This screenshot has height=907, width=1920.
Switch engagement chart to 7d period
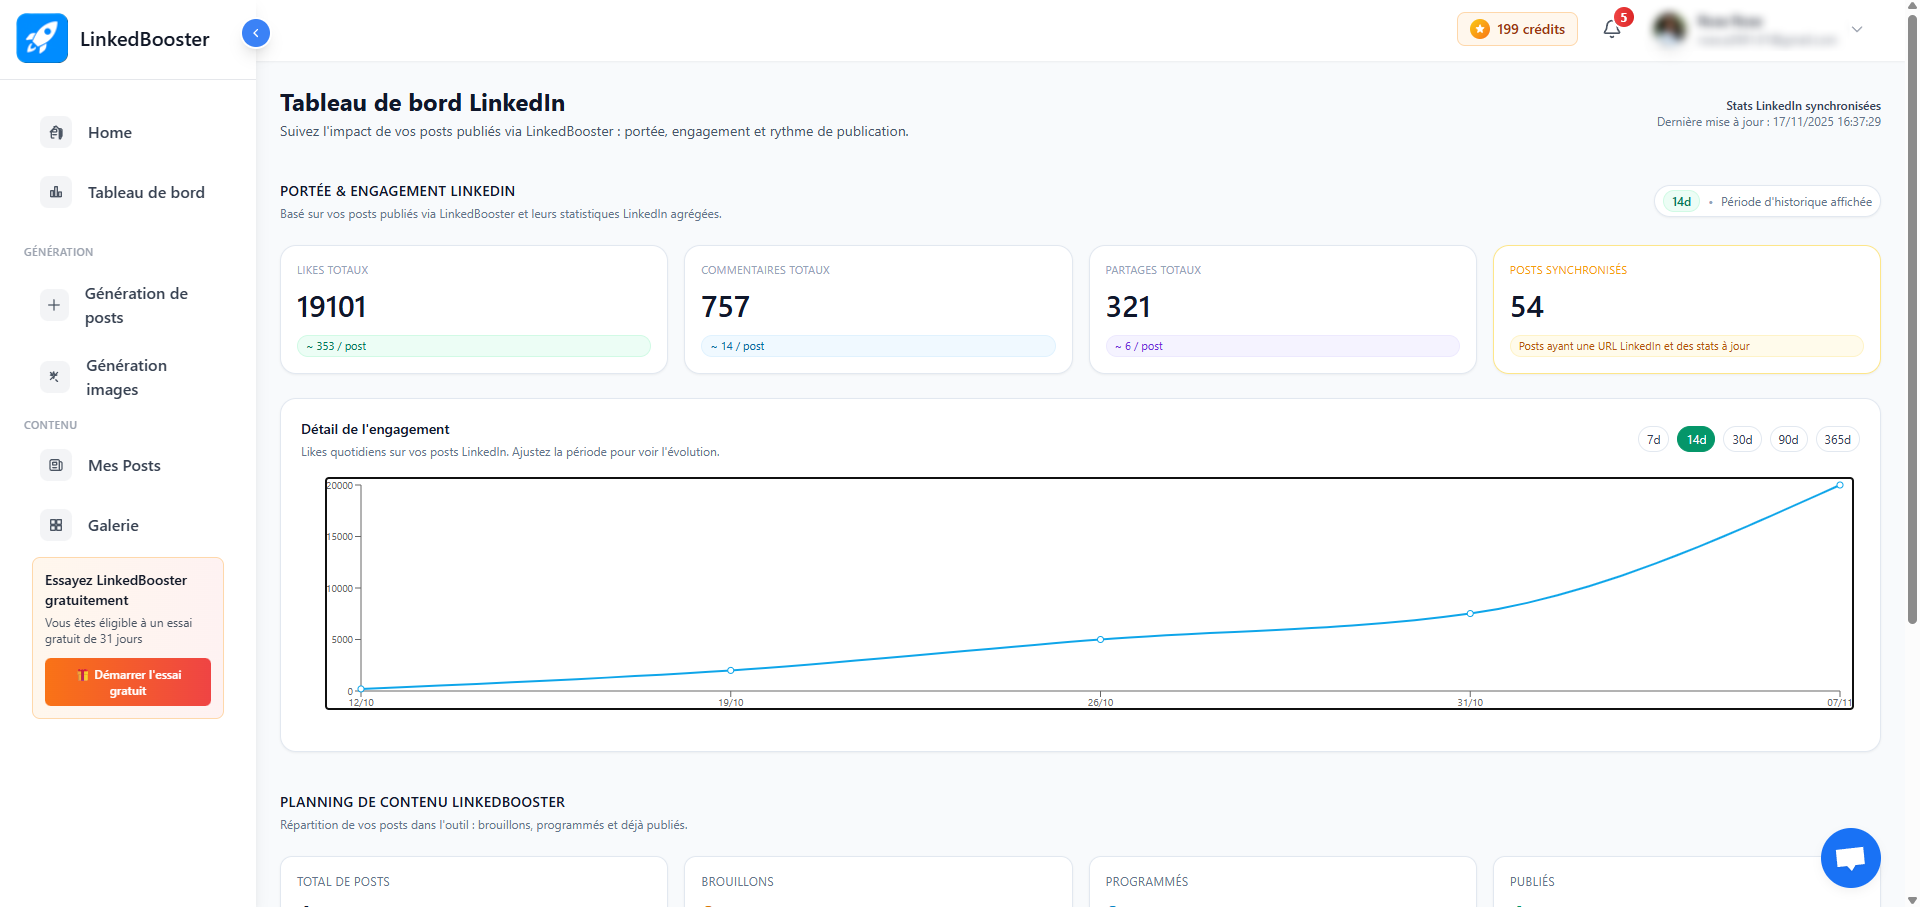click(x=1653, y=439)
